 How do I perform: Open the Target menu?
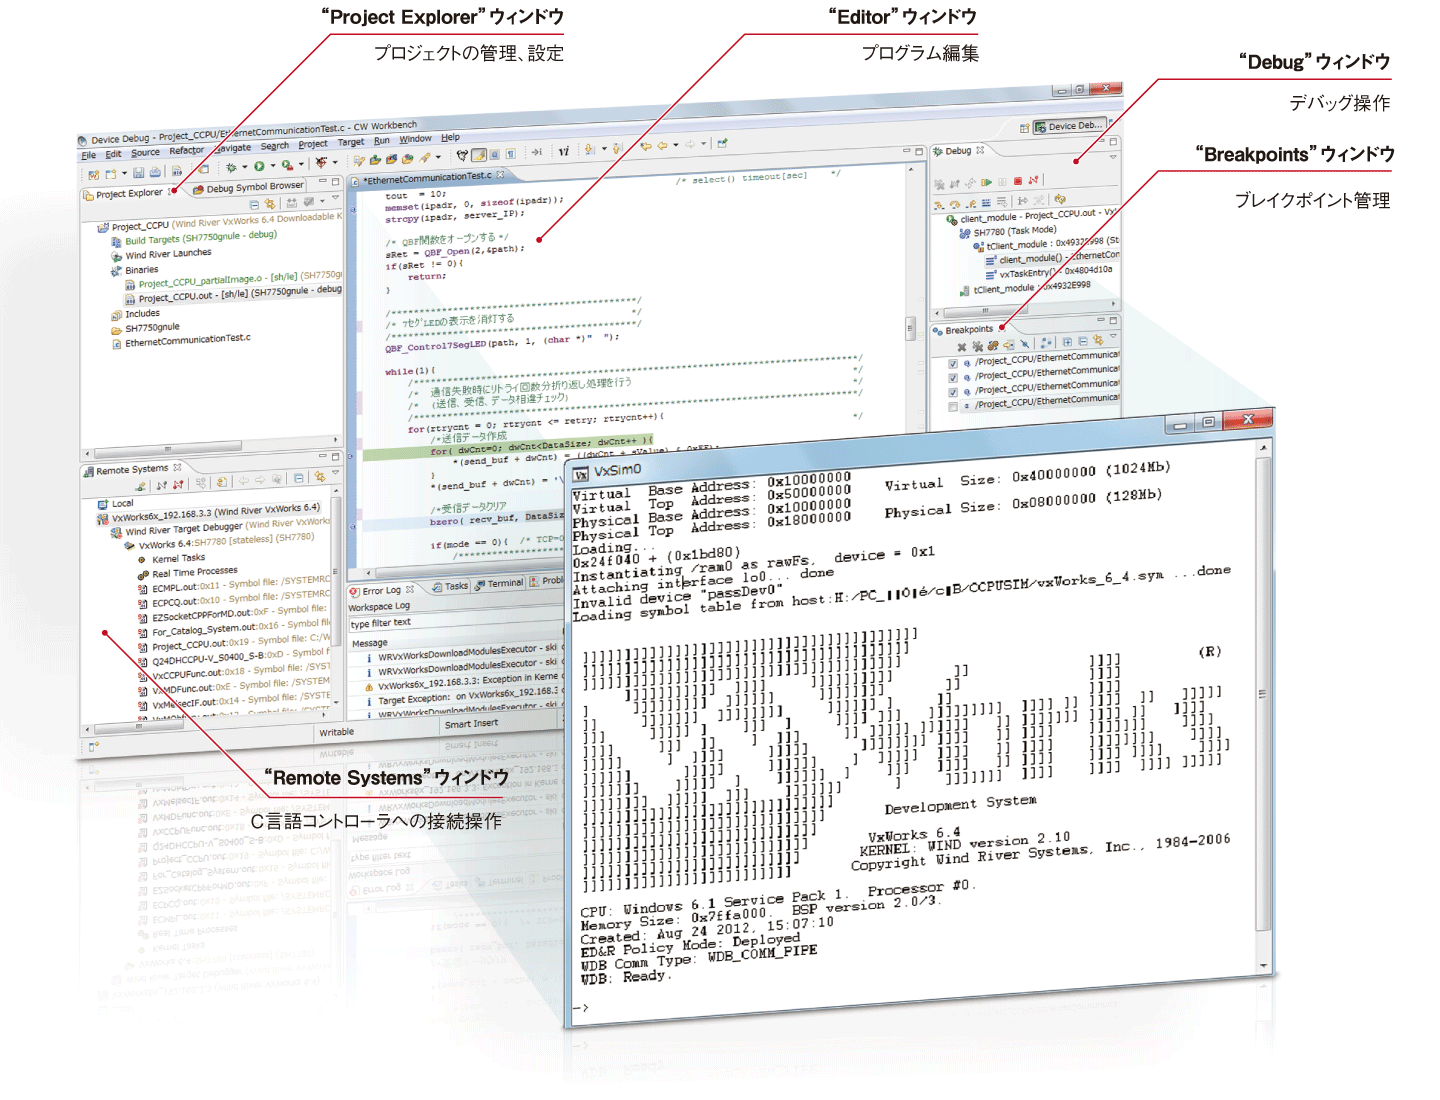click(350, 142)
